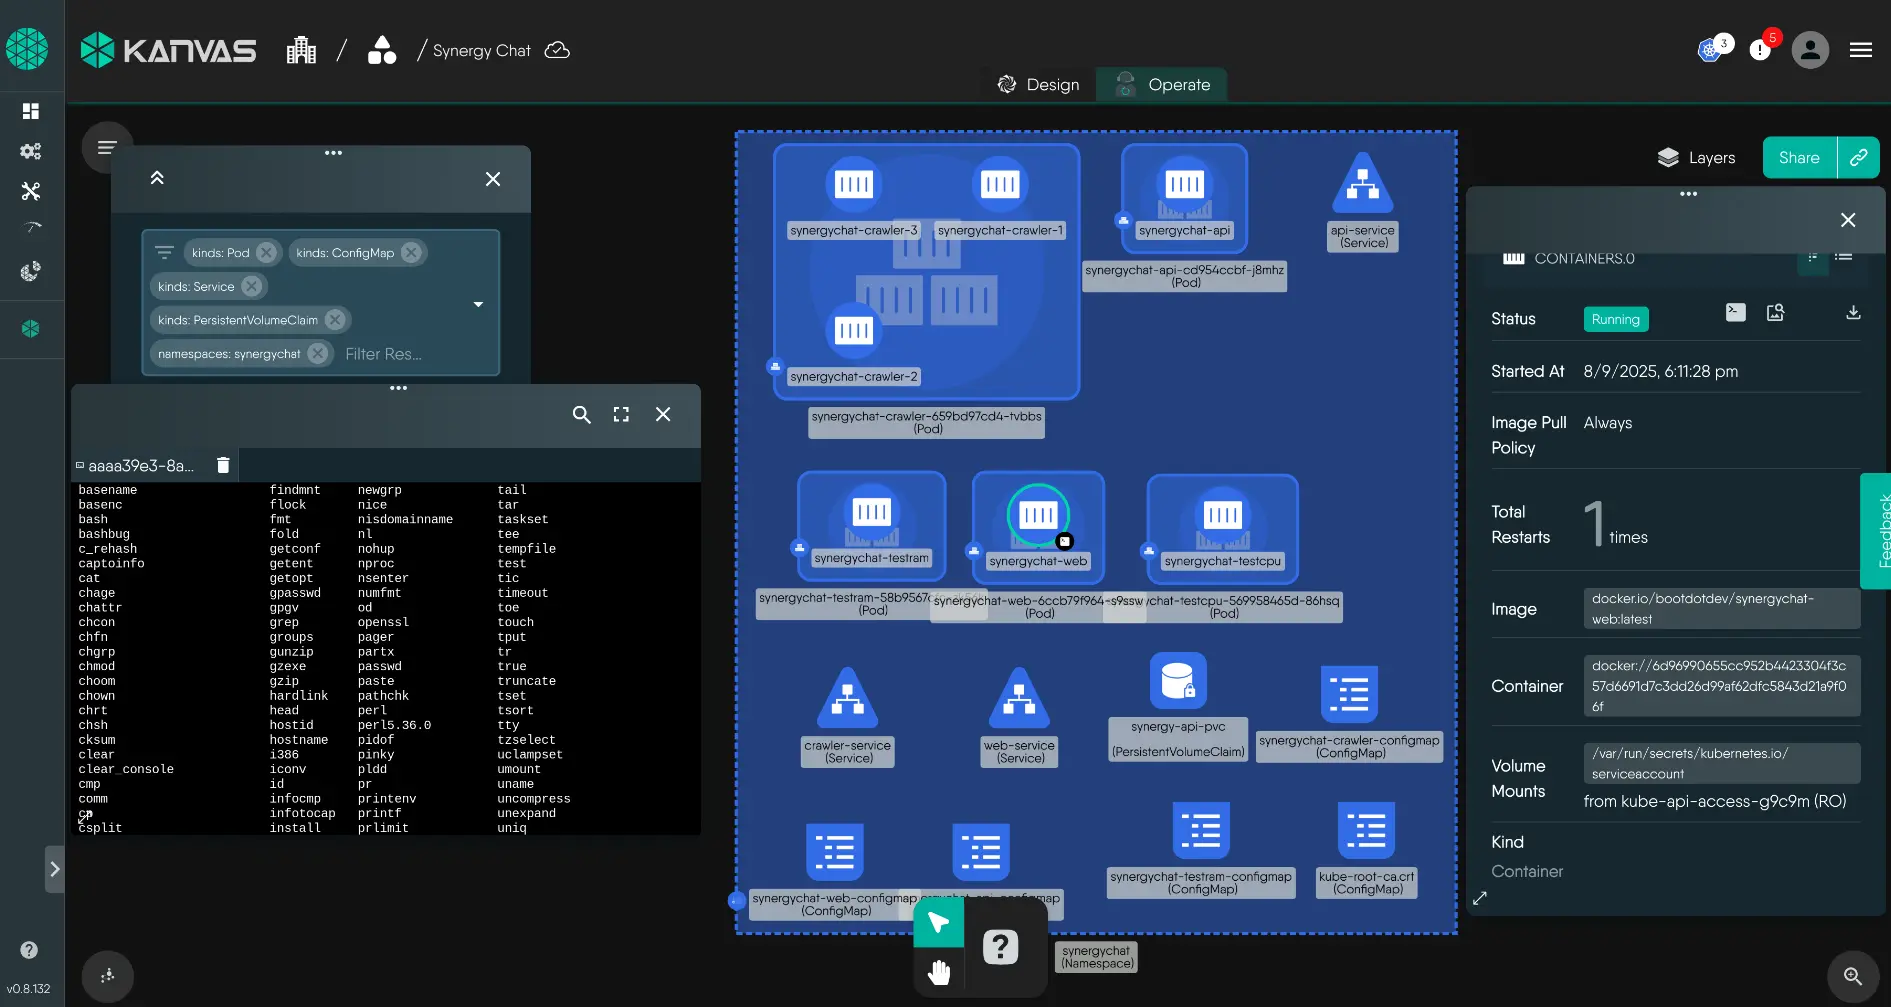Remove the kinds: ConfigMap filter chip

click(x=411, y=253)
